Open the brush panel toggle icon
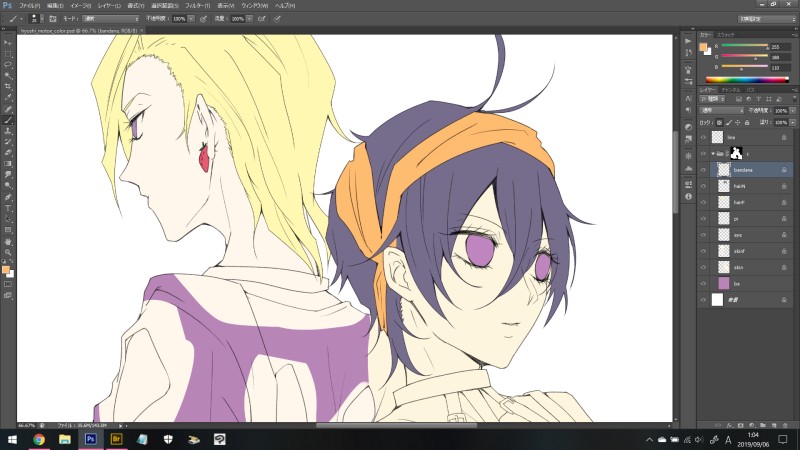The image size is (800, 450). point(53,19)
